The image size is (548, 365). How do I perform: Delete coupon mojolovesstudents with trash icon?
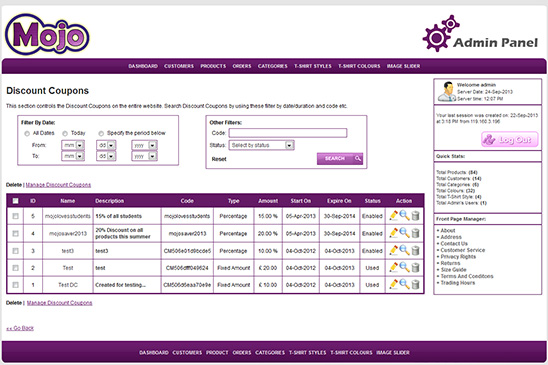coord(415,216)
